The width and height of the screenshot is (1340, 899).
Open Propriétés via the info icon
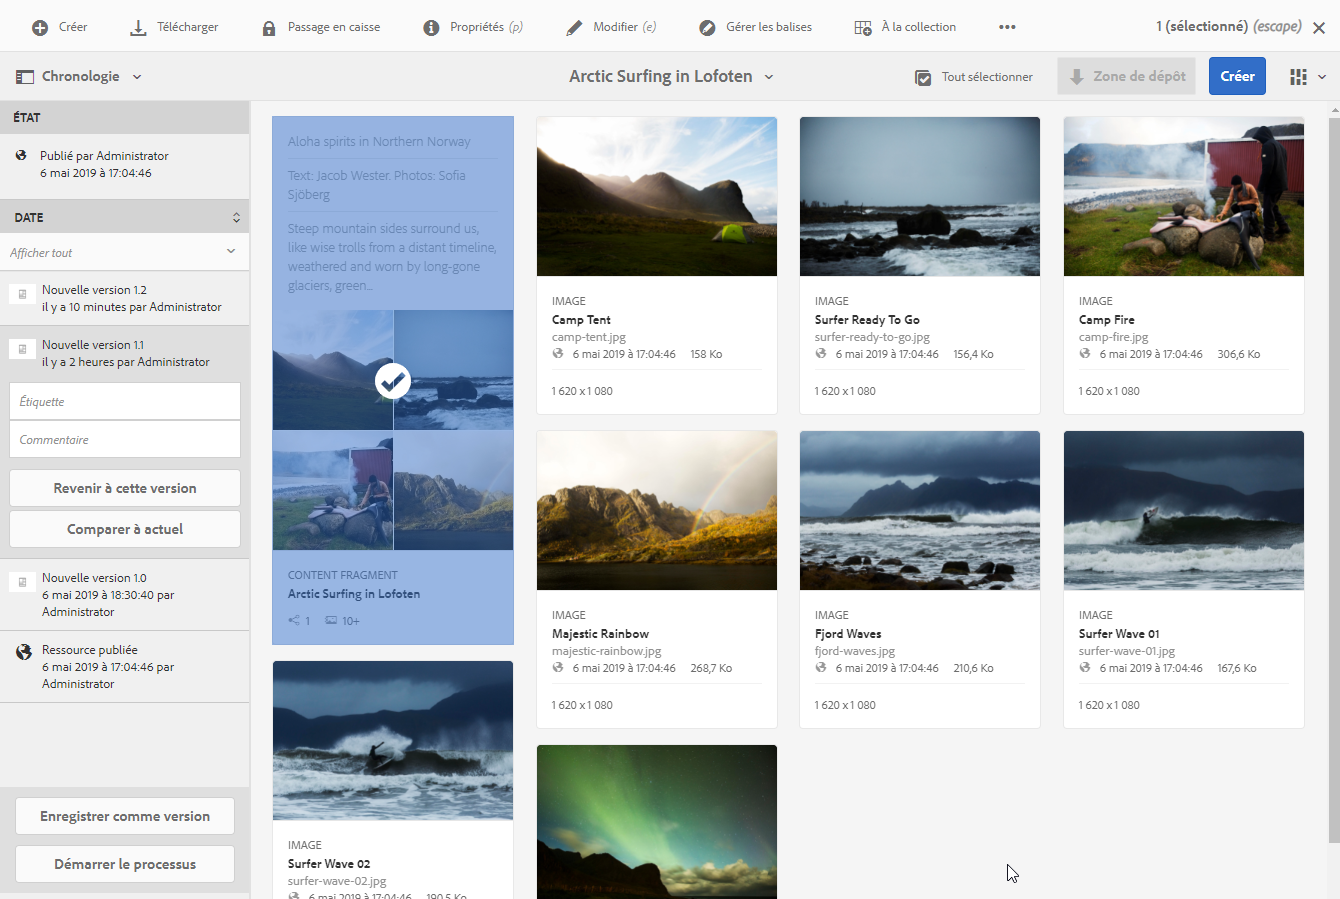point(431,28)
